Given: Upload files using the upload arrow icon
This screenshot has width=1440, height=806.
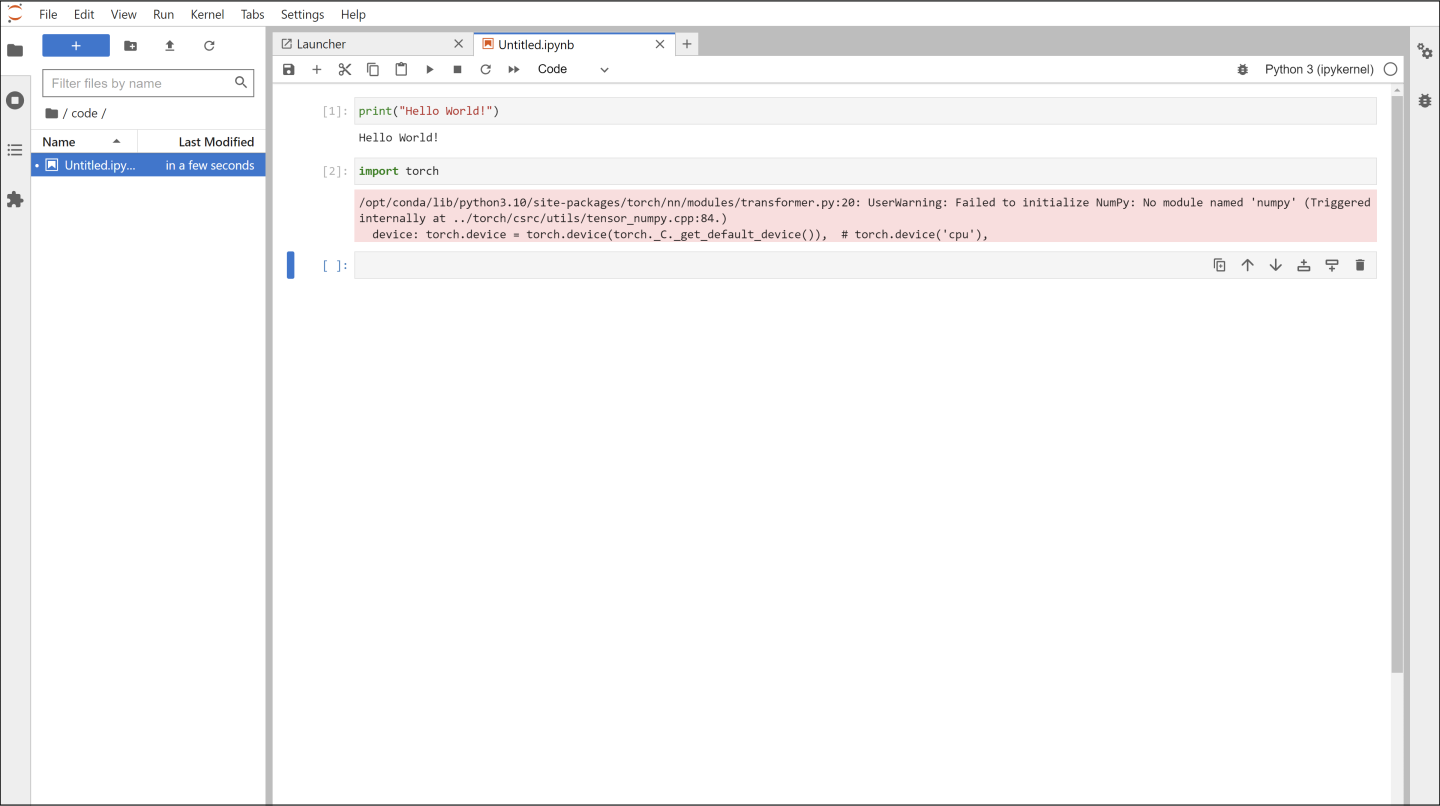Looking at the screenshot, I should tap(169, 45).
